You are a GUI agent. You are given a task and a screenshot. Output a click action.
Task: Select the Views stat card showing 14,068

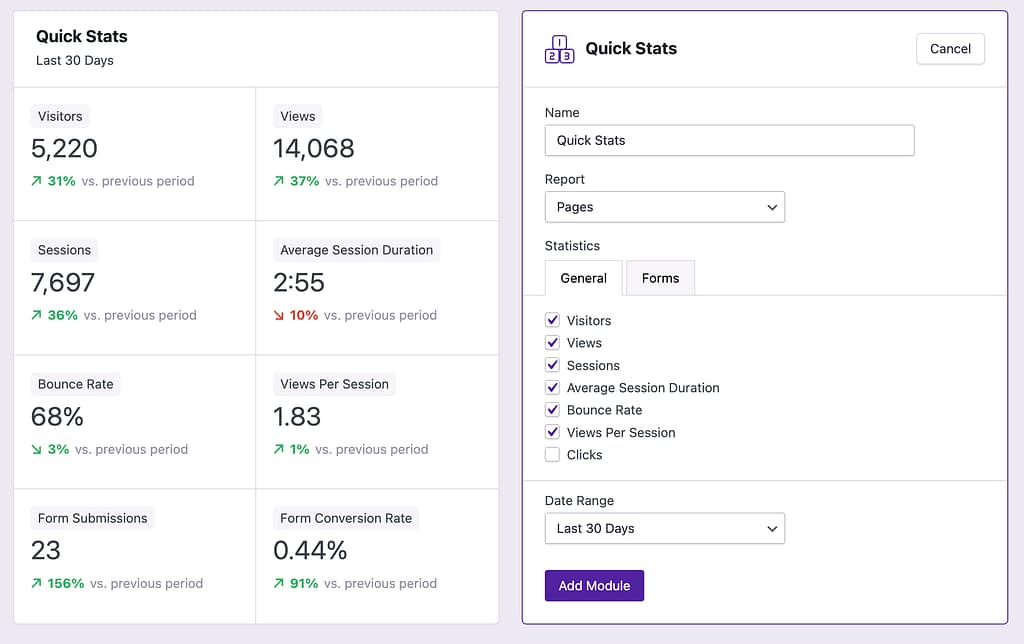[377, 150]
